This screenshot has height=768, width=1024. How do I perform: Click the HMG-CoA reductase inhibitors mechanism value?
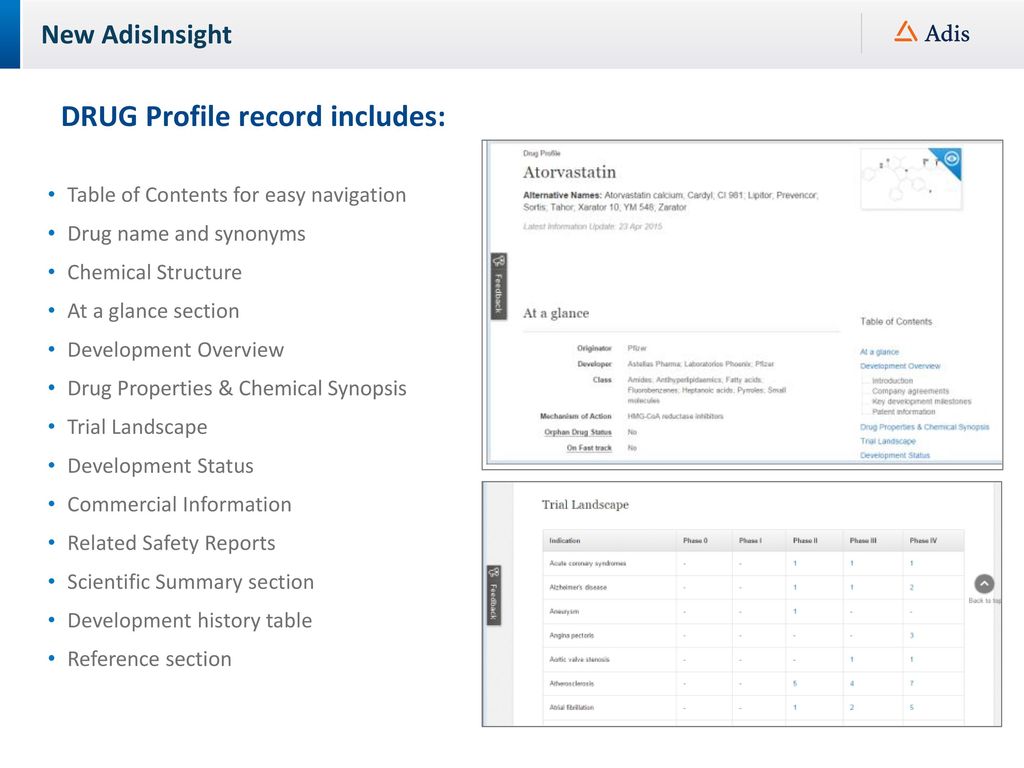(675, 416)
